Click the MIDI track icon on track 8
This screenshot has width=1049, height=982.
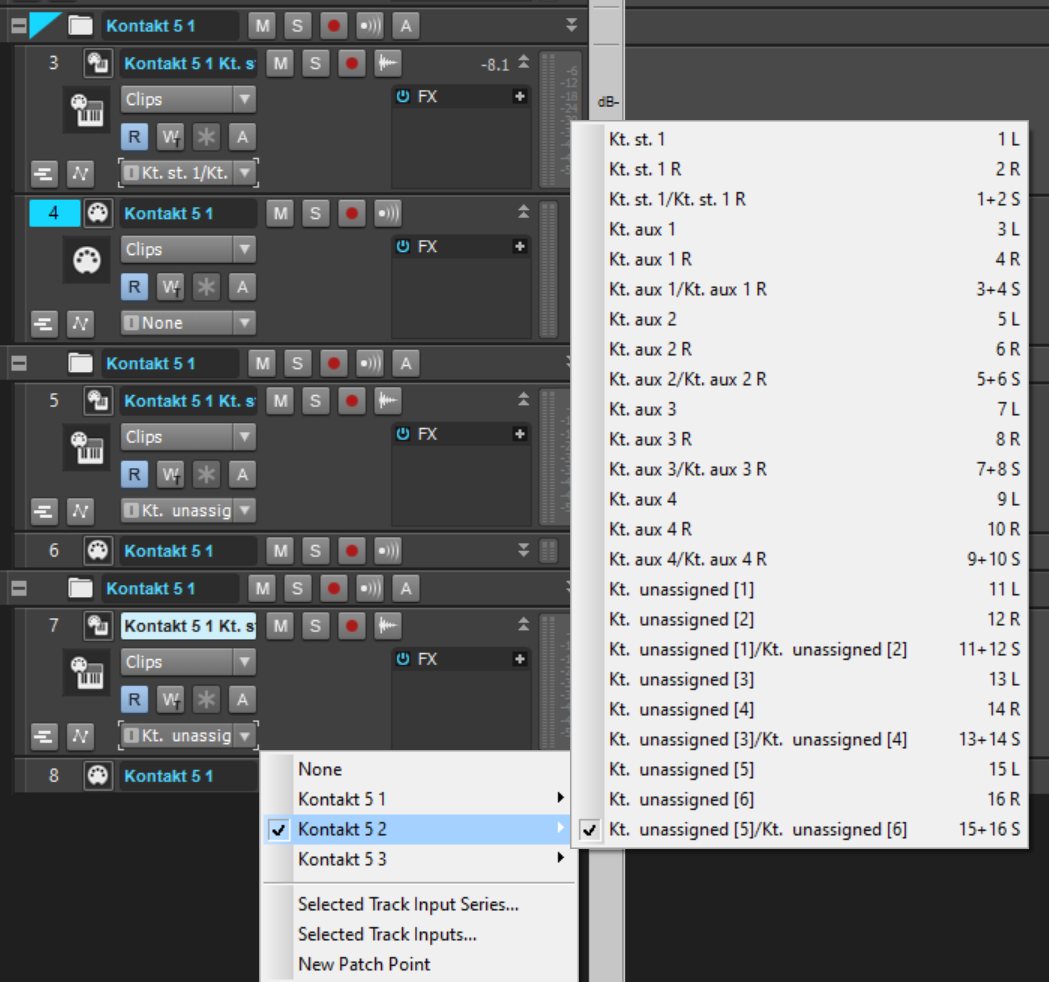[98, 775]
